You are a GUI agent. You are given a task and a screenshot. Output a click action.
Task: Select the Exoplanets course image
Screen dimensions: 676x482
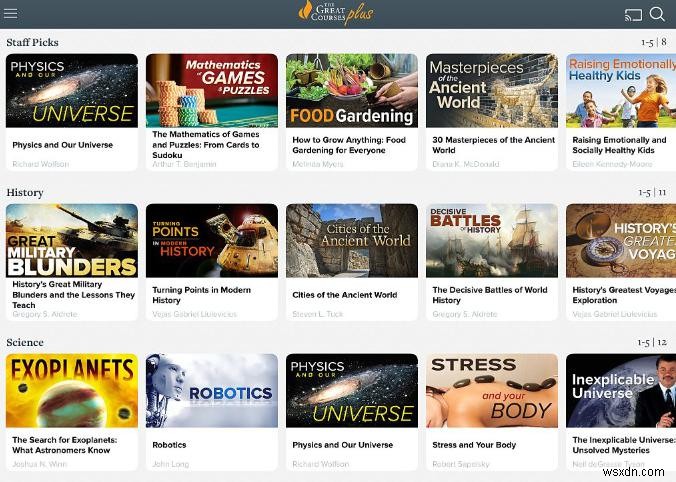pyautogui.click(x=72, y=391)
